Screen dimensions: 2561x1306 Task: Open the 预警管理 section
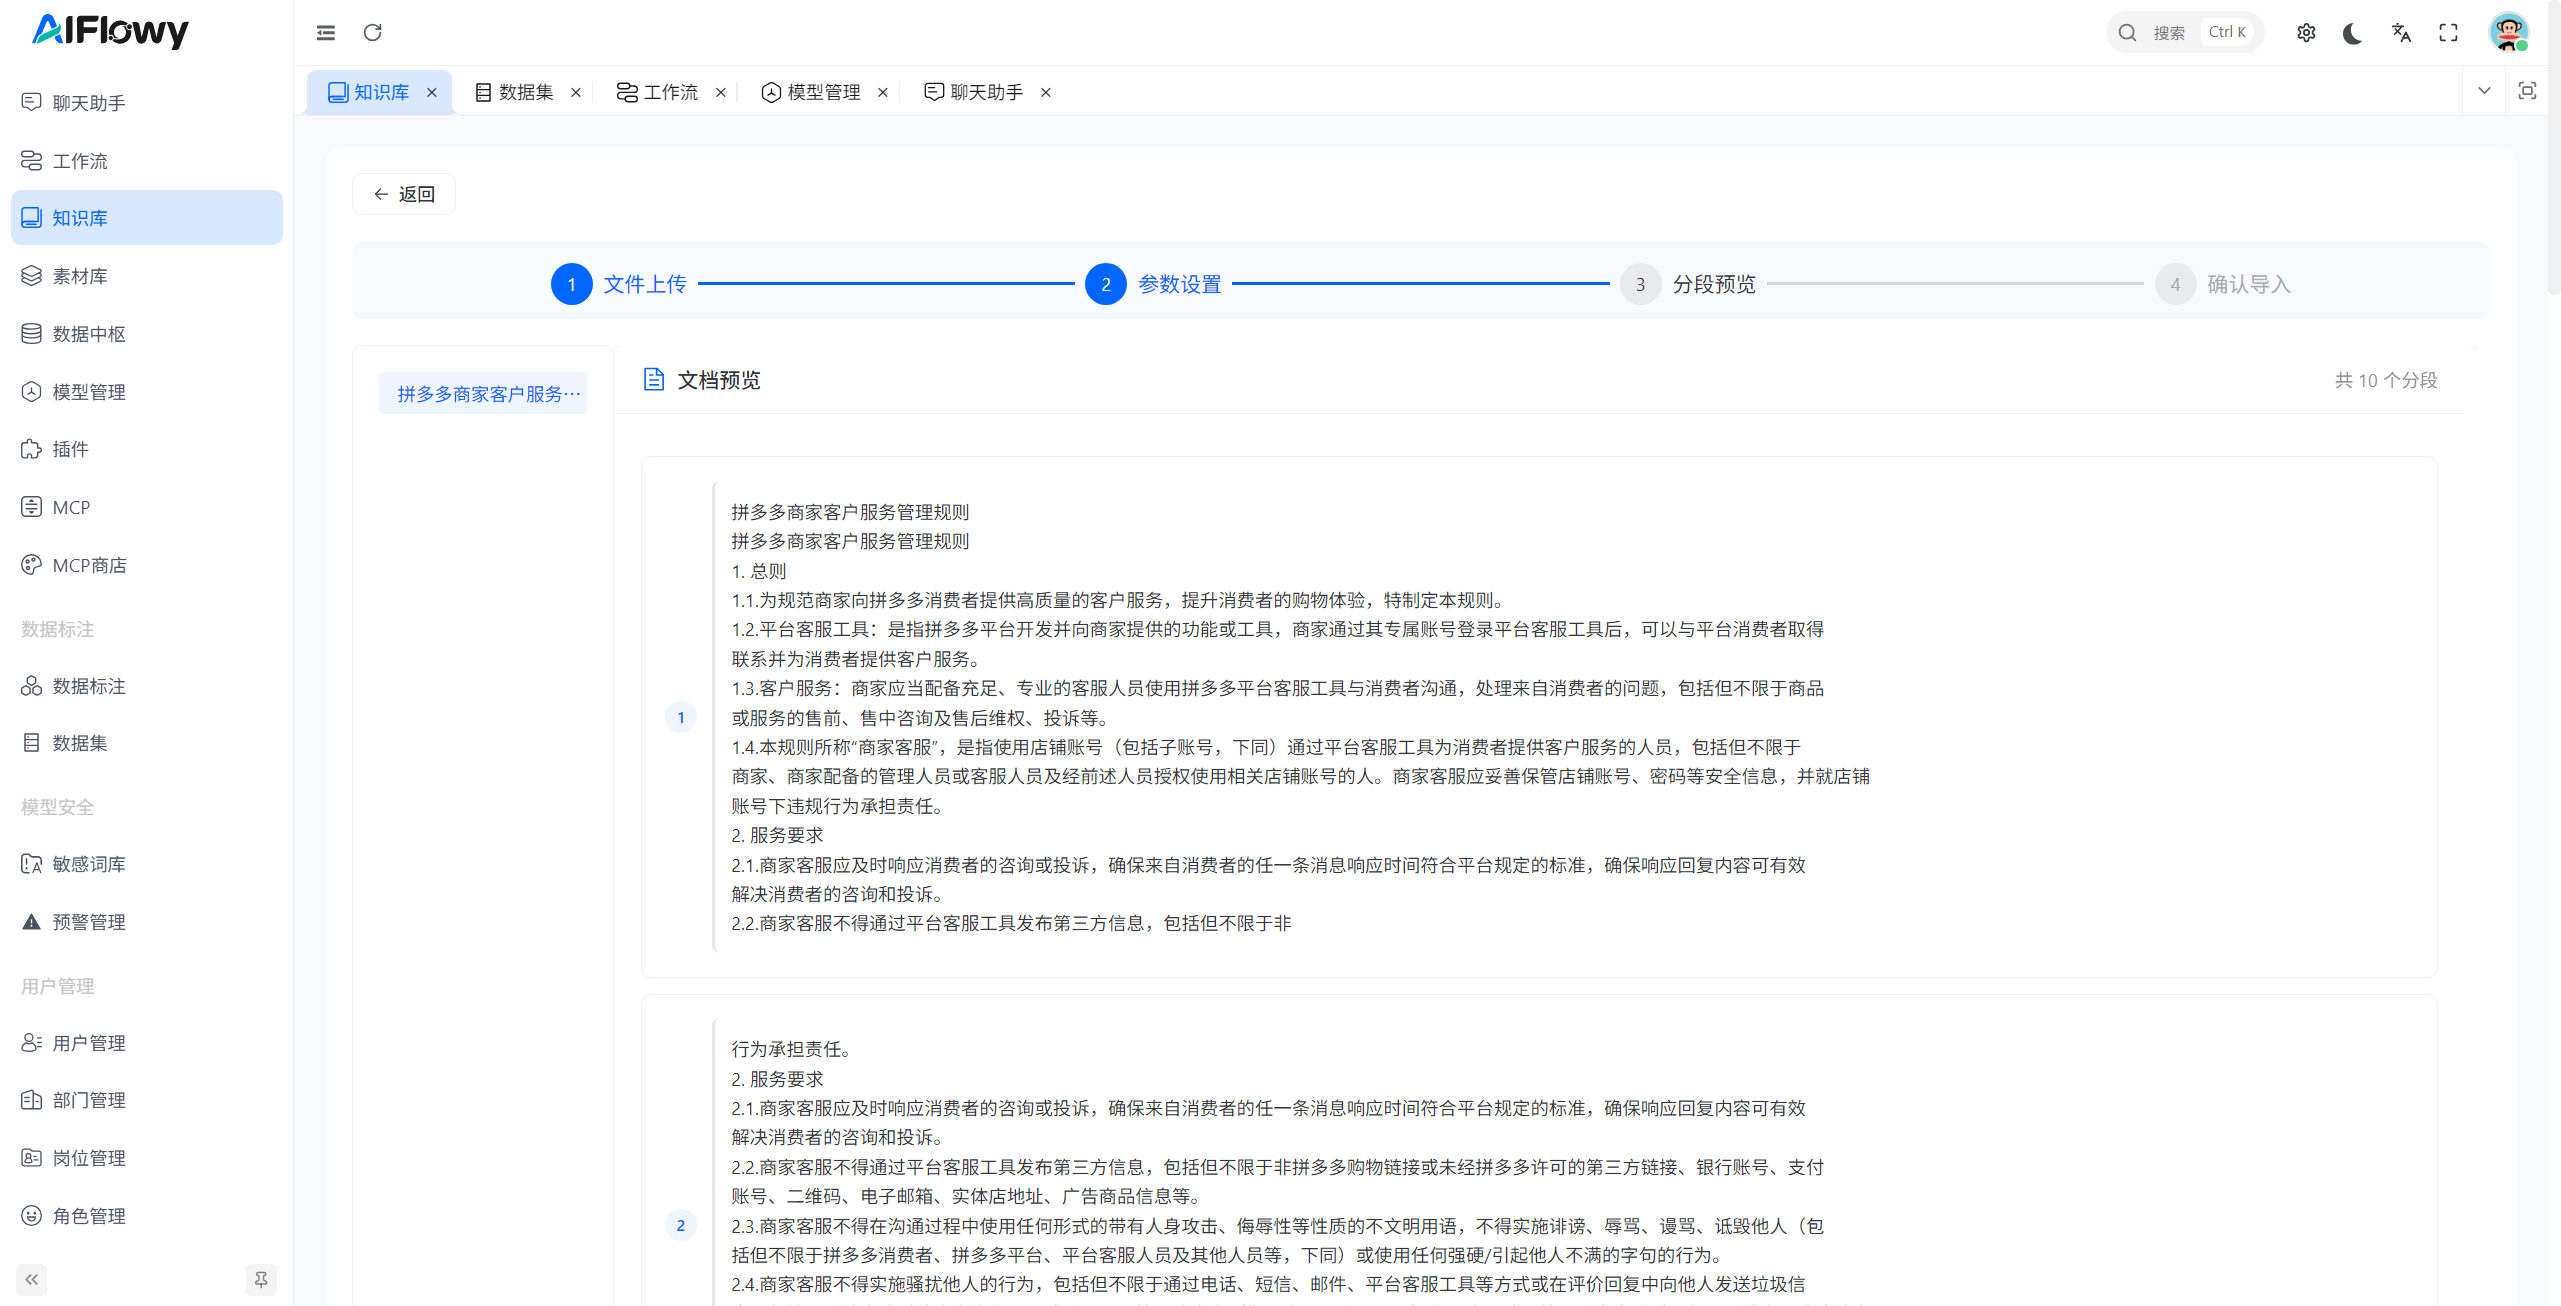(88, 921)
